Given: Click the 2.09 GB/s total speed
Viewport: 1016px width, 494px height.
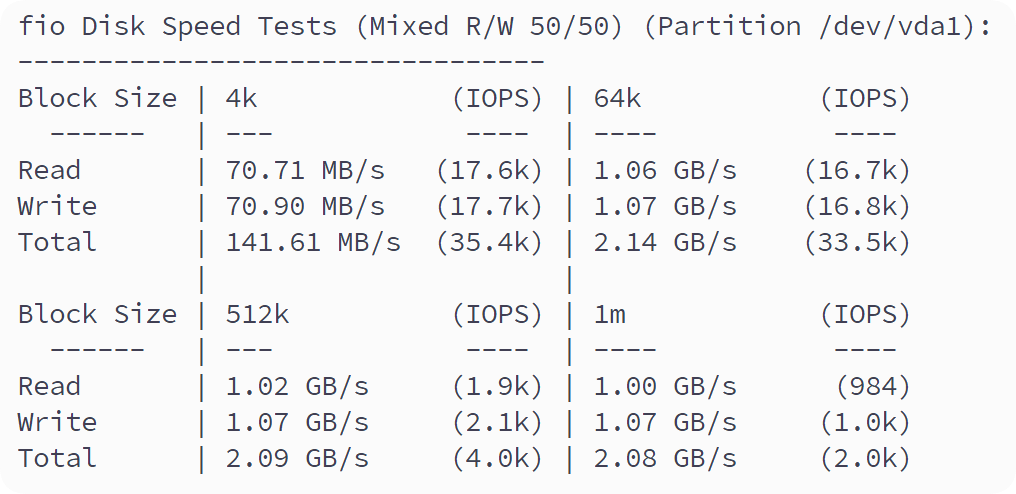Looking at the screenshot, I should [x=297, y=458].
